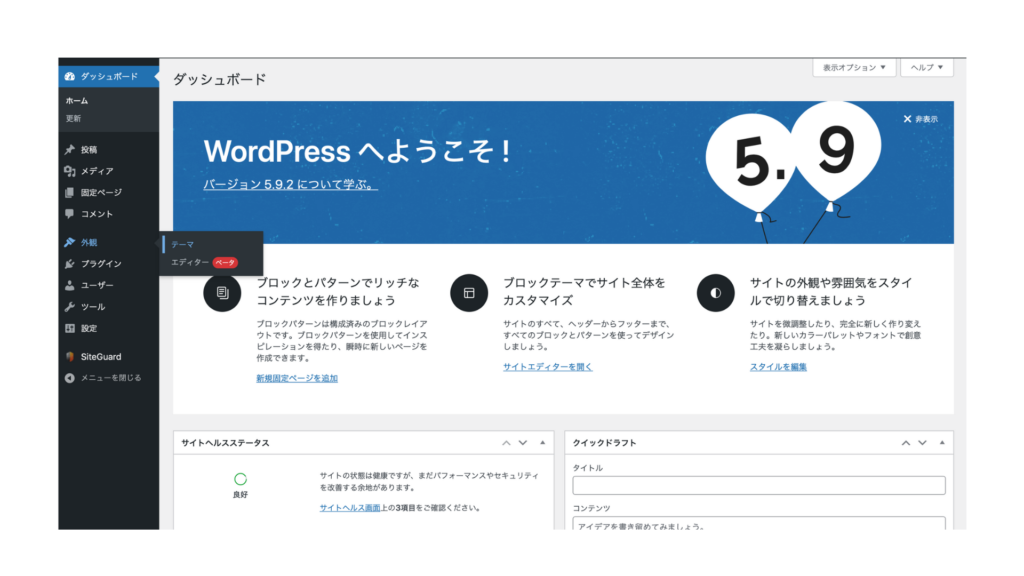Open the ユーザー menu item
Screen dimensions: 1024x576
[97, 285]
